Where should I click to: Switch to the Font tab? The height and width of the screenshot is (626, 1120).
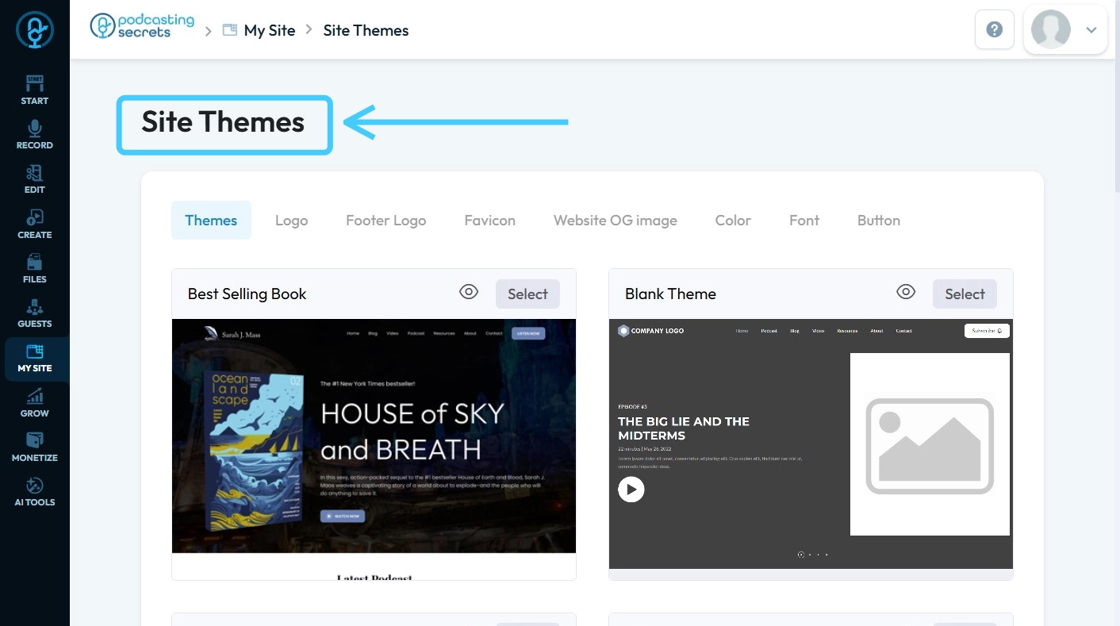[804, 220]
